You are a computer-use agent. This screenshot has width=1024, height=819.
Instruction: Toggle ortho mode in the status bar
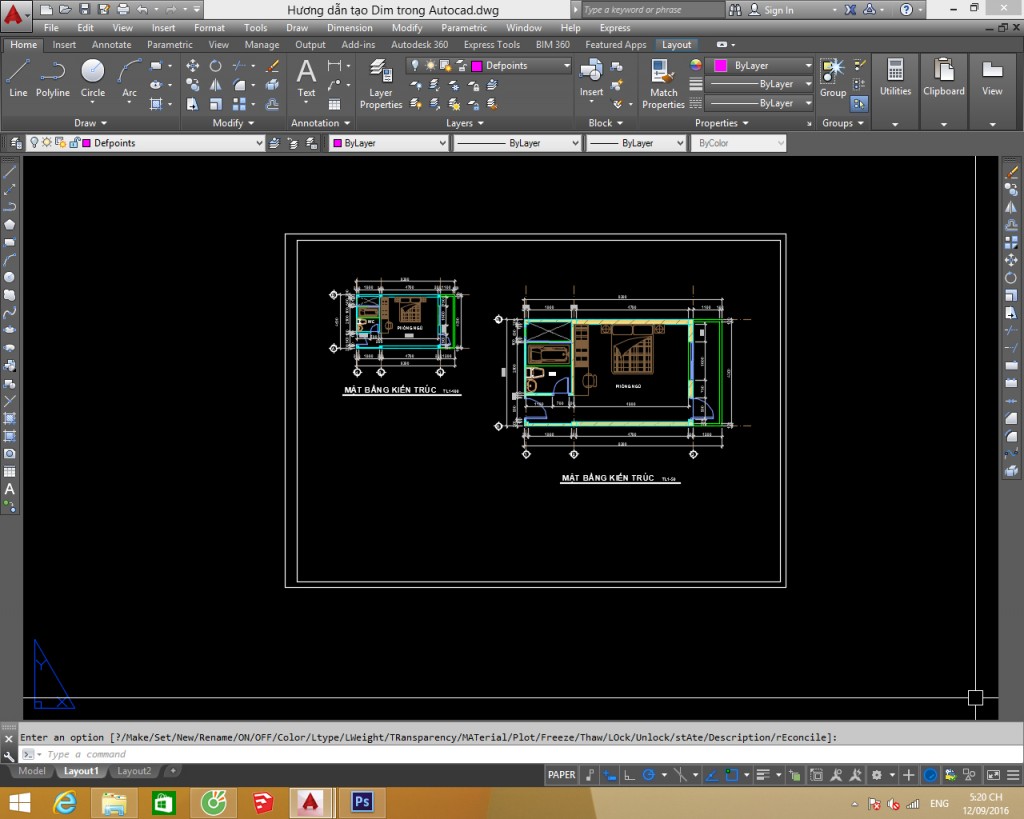click(628, 774)
